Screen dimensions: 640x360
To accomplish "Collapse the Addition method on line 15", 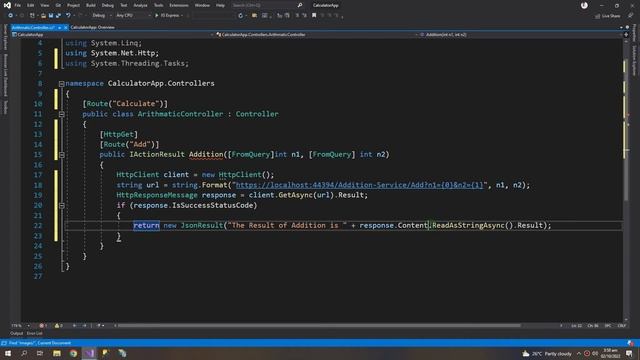I will pos(61,155).
